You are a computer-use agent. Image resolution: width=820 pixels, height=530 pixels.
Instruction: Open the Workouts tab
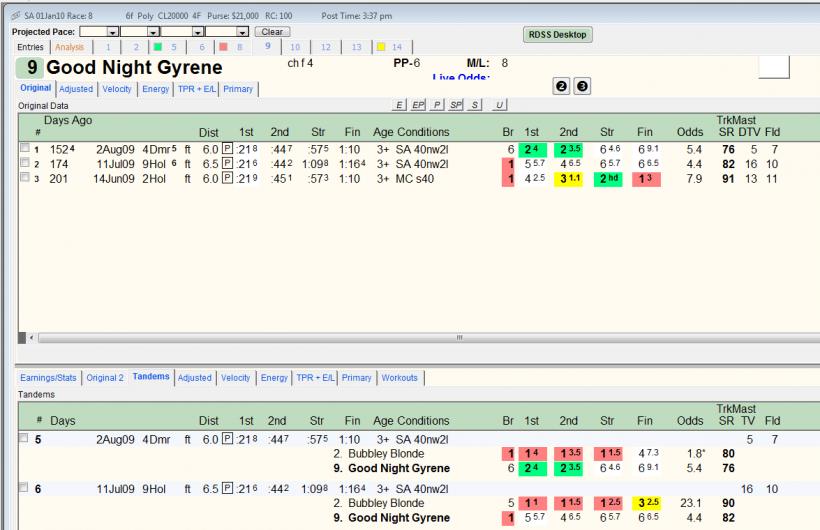click(400, 378)
